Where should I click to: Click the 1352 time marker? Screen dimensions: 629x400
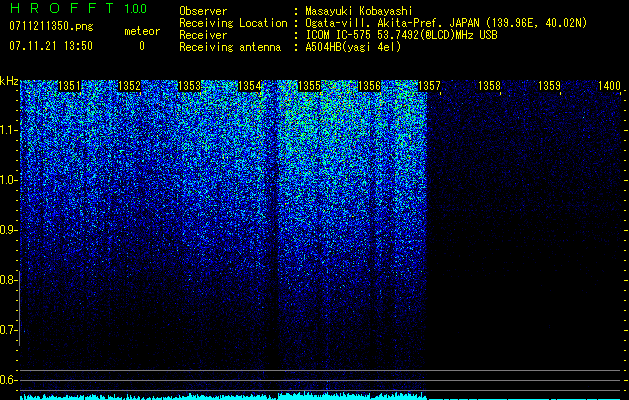[130, 86]
